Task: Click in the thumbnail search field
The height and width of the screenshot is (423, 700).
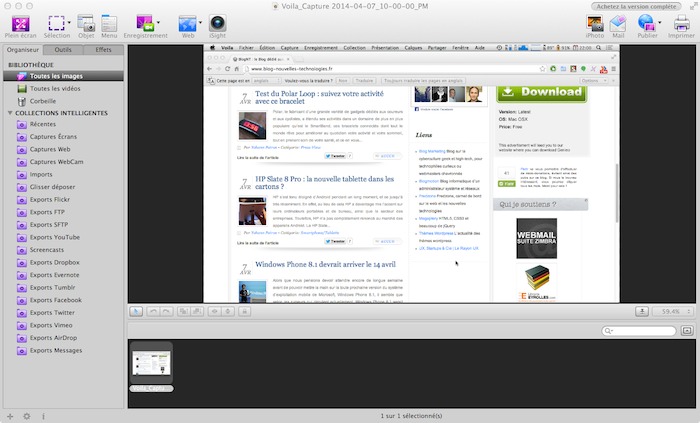Action: tap(639, 331)
